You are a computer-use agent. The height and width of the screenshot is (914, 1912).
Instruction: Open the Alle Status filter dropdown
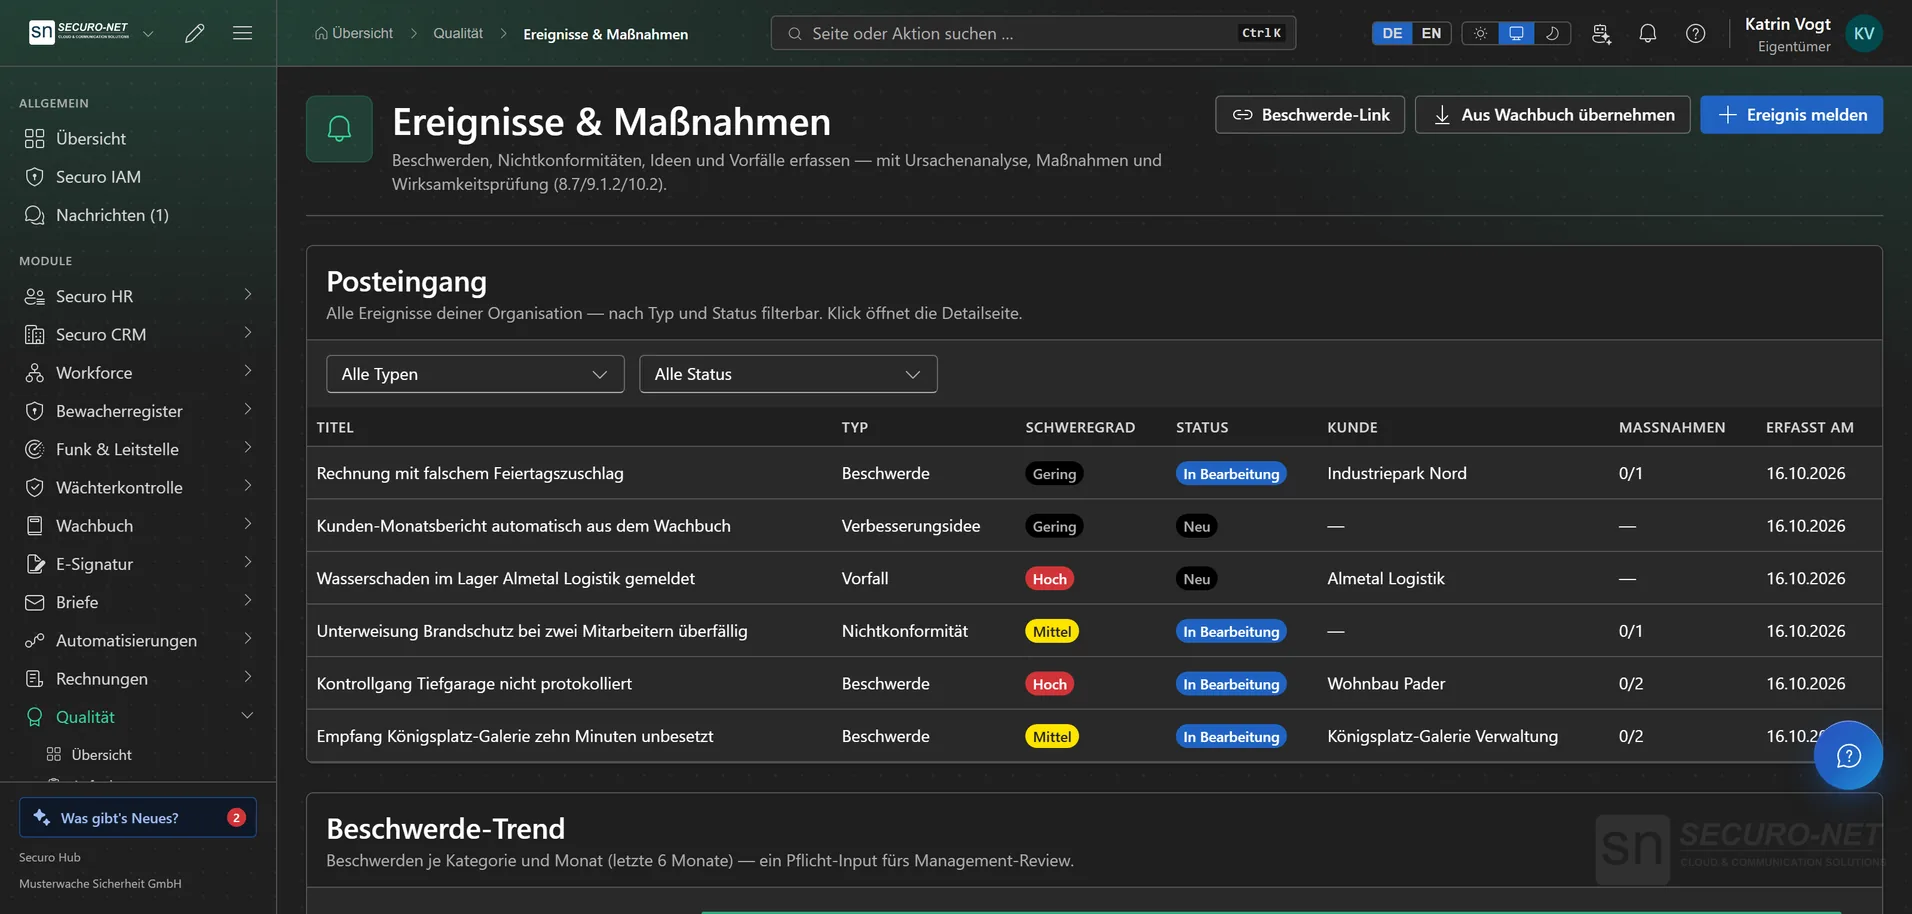(x=788, y=374)
